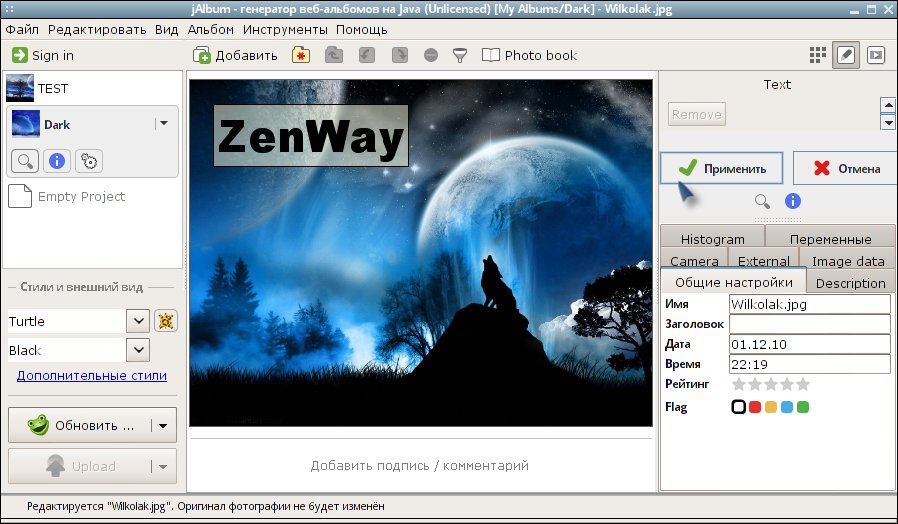Rotate image right toolbar icon

pos(399,55)
